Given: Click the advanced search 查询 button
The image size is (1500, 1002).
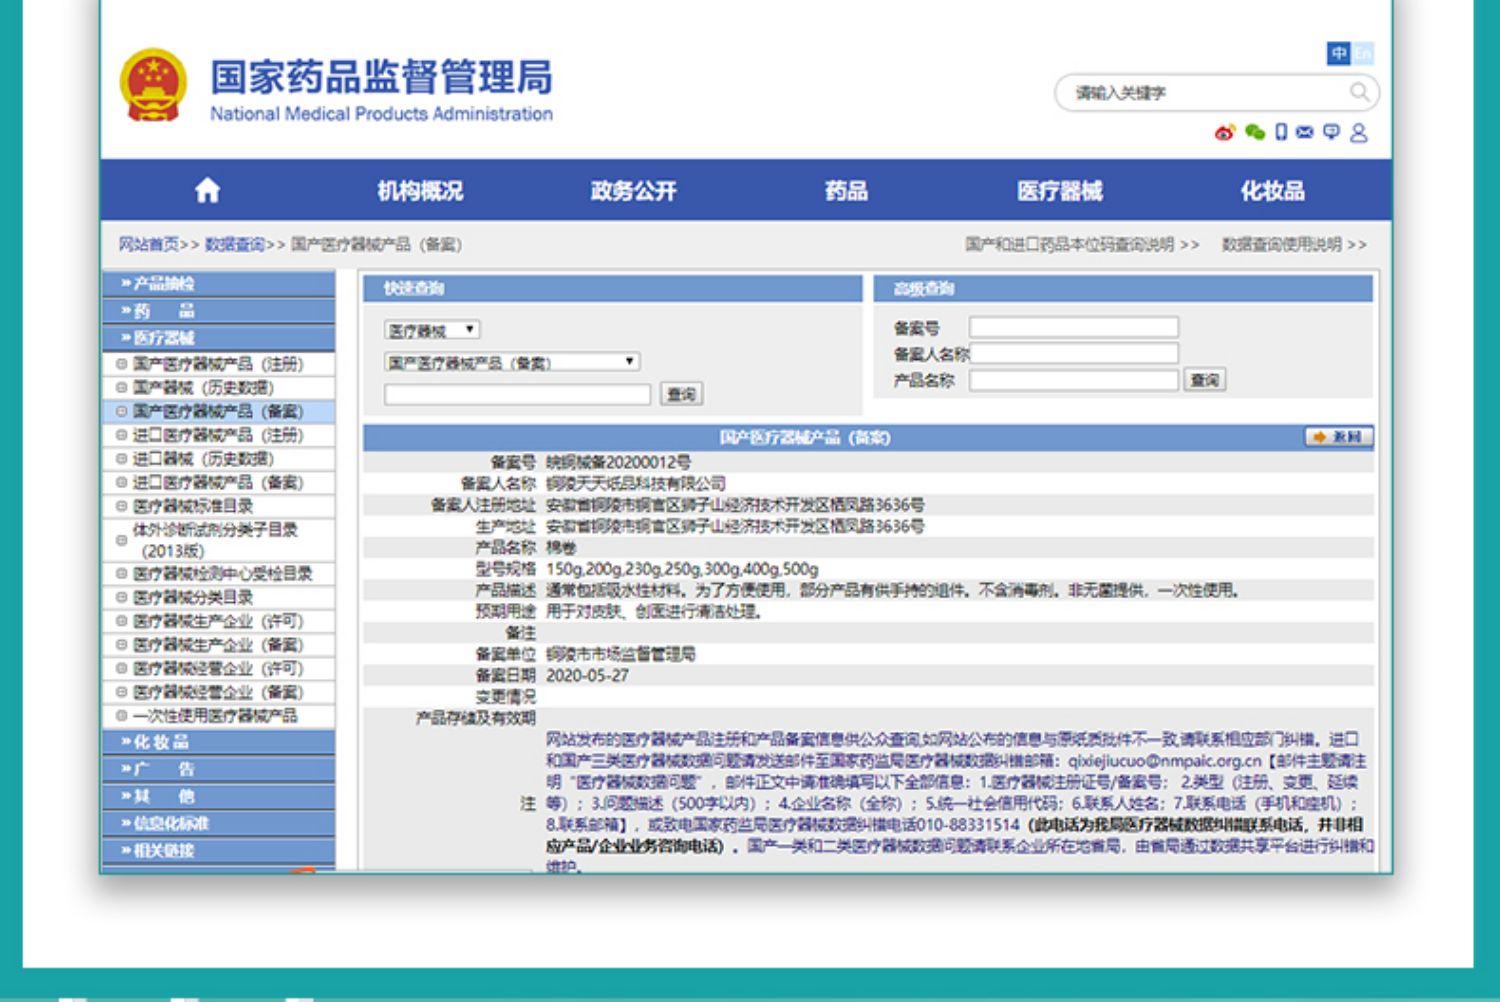Looking at the screenshot, I should click(1205, 380).
